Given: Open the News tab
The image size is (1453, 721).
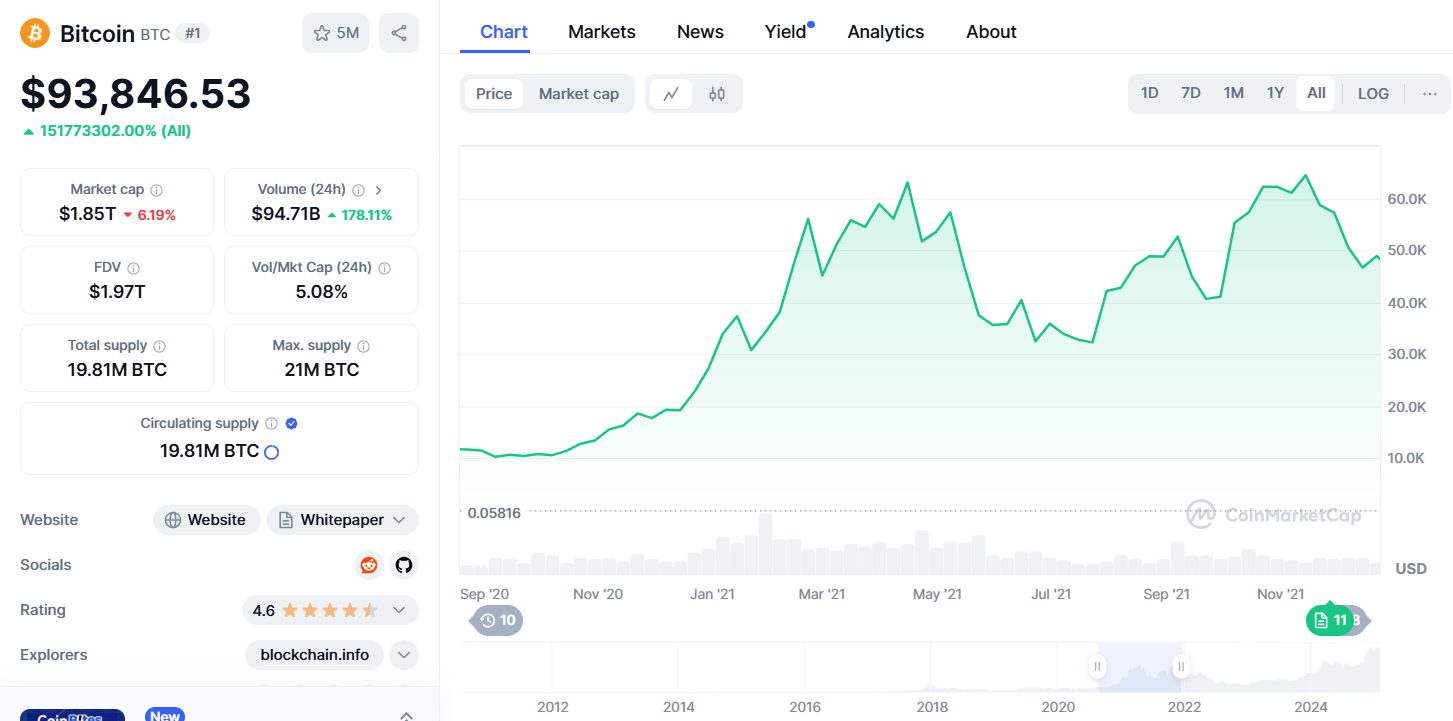Looking at the screenshot, I should (x=700, y=32).
